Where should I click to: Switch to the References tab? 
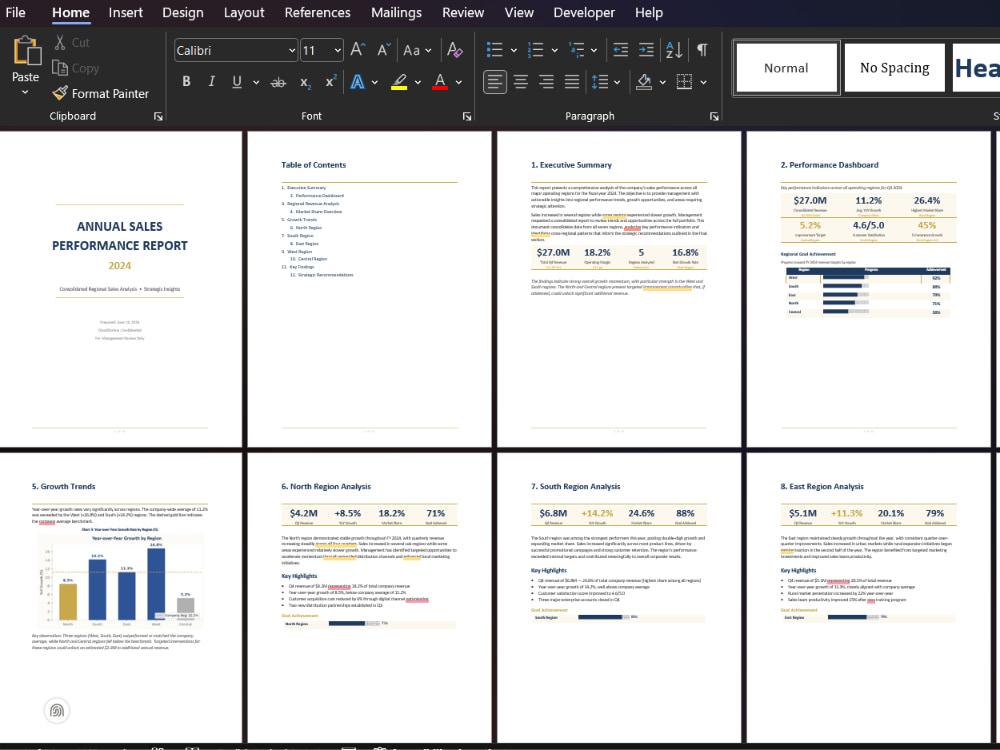click(x=318, y=13)
